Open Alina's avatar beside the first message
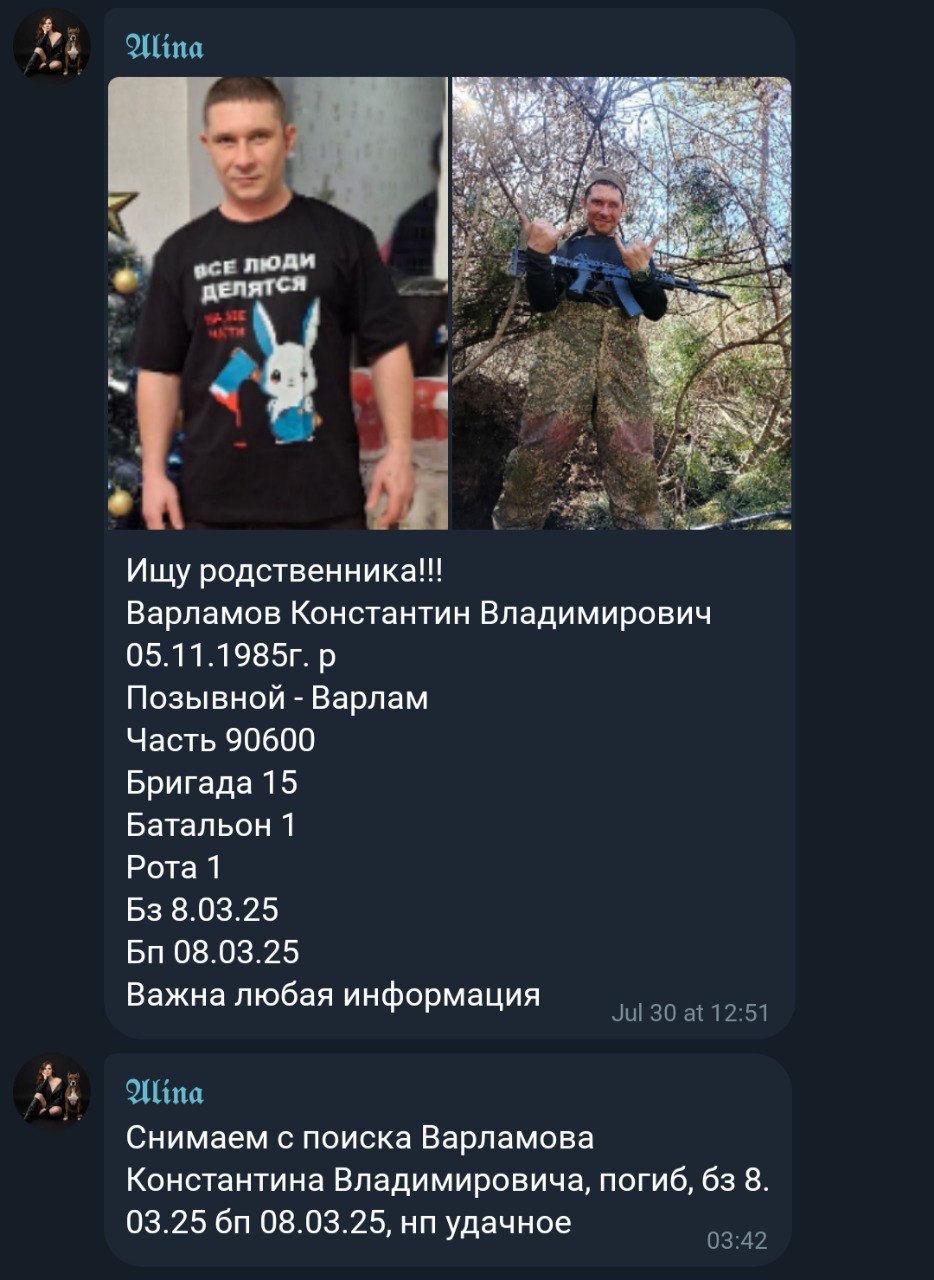 point(51,47)
